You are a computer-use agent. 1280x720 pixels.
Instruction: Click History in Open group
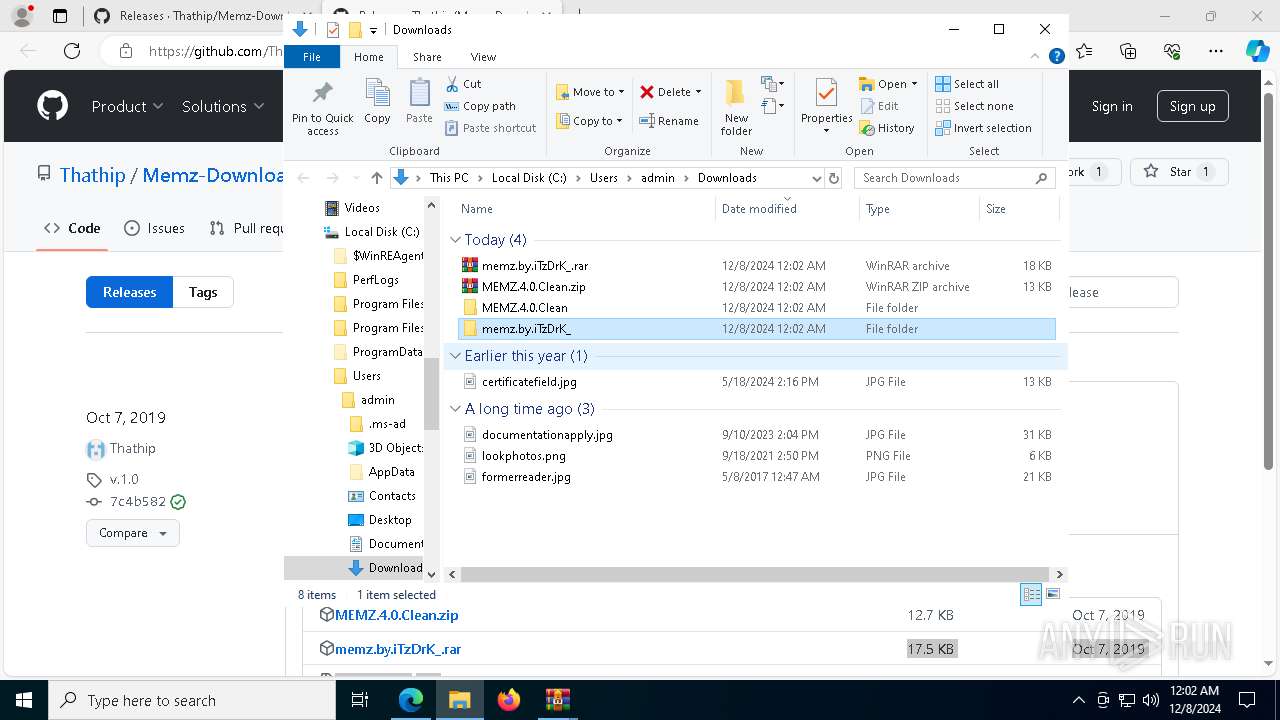[x=887, y=128]
